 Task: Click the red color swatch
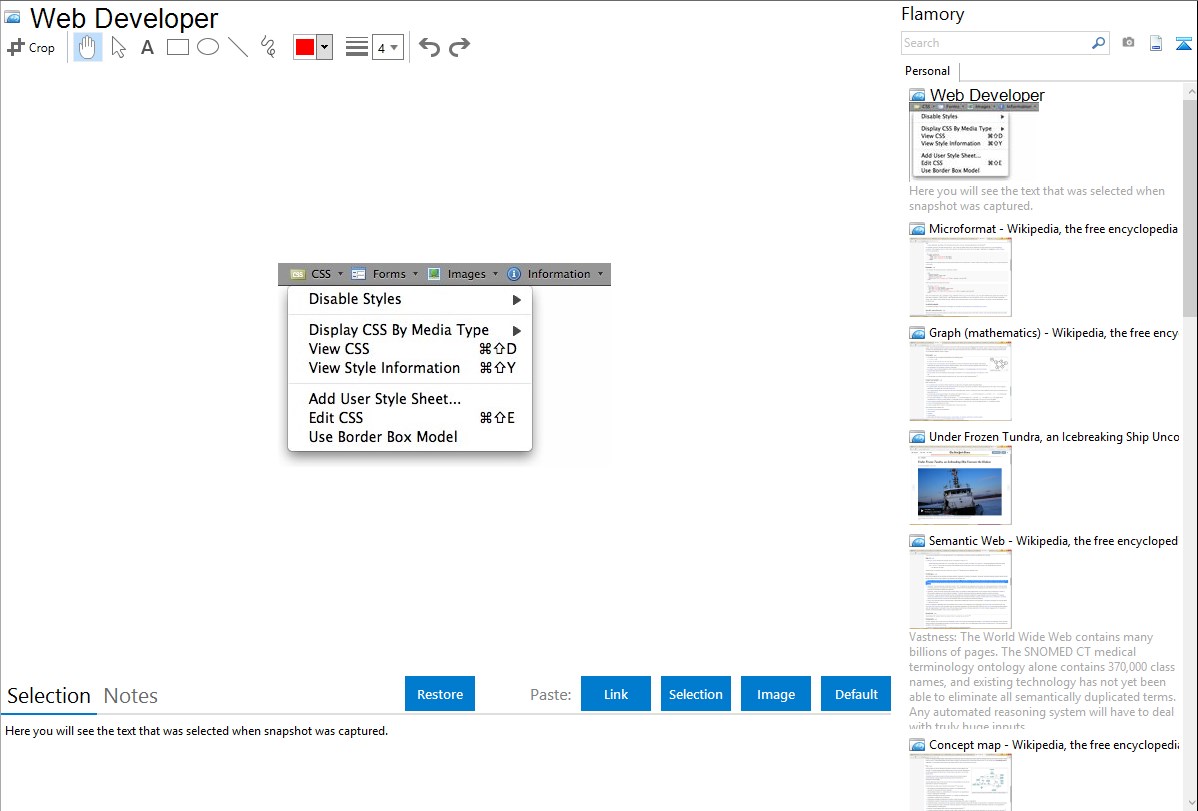305,47
